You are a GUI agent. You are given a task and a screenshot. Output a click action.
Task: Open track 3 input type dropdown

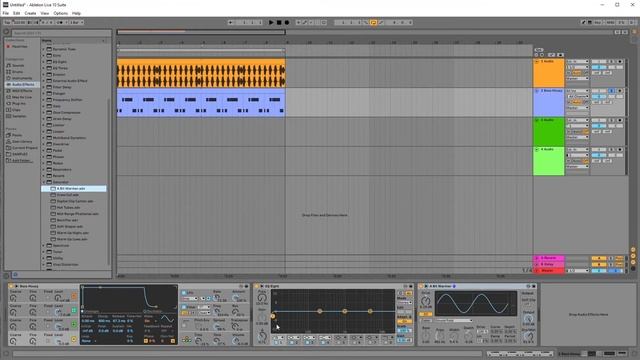pos(578,120)
